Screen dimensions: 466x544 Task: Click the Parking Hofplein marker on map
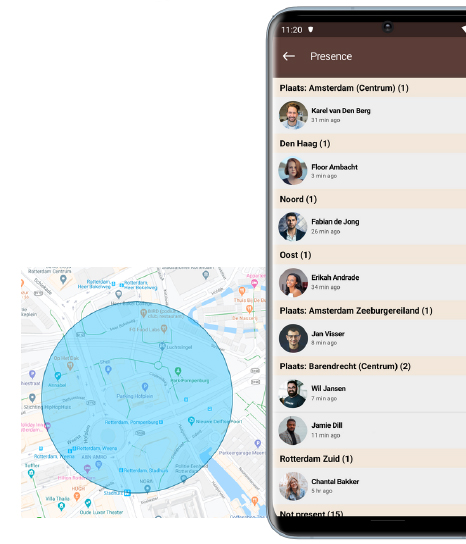pyautogui.click(x=145, y=386)
